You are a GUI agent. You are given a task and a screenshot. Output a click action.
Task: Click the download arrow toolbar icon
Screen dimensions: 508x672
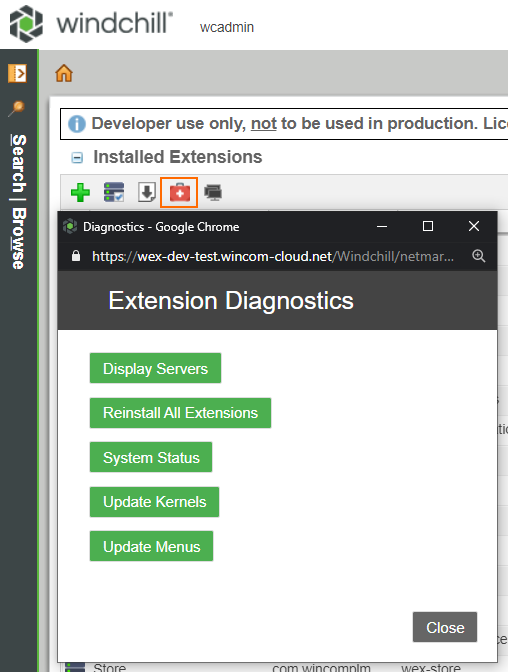(x=147, y=192)
